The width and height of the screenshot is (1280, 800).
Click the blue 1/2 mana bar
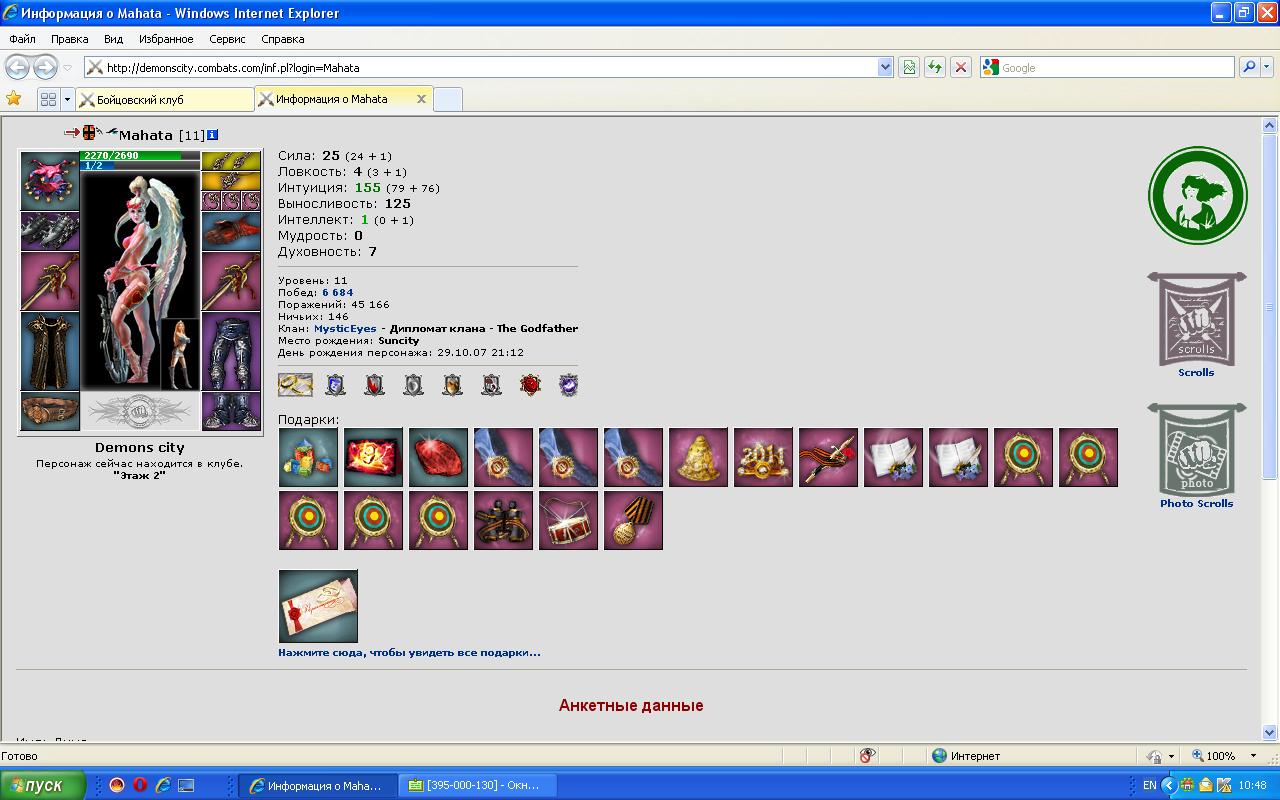click(140, 165)
